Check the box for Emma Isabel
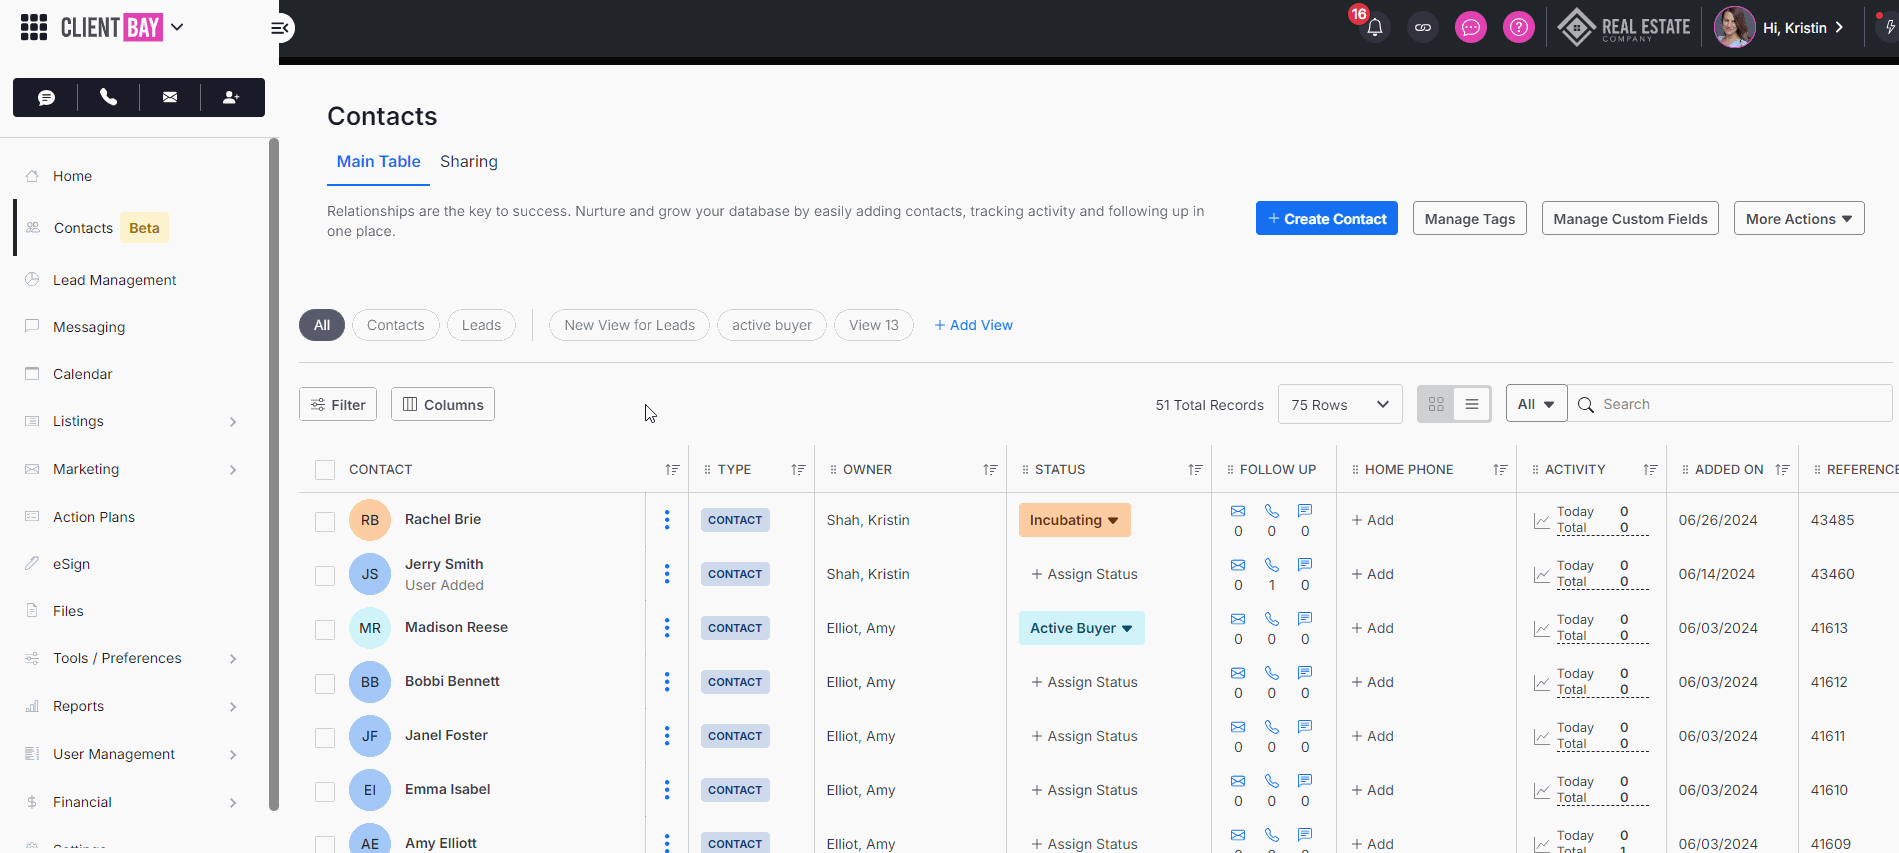1899x853 pixels. pyautogui.click(x=325, y=792)
